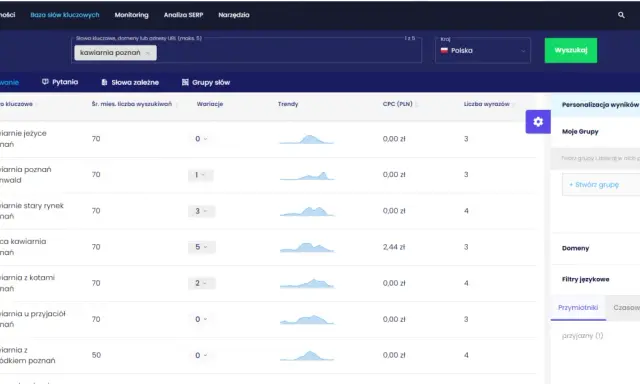The width and height of the screenshot is (640, 384).
Task: Select the Przymiotniki filter tab
Action: pos(578,308)
